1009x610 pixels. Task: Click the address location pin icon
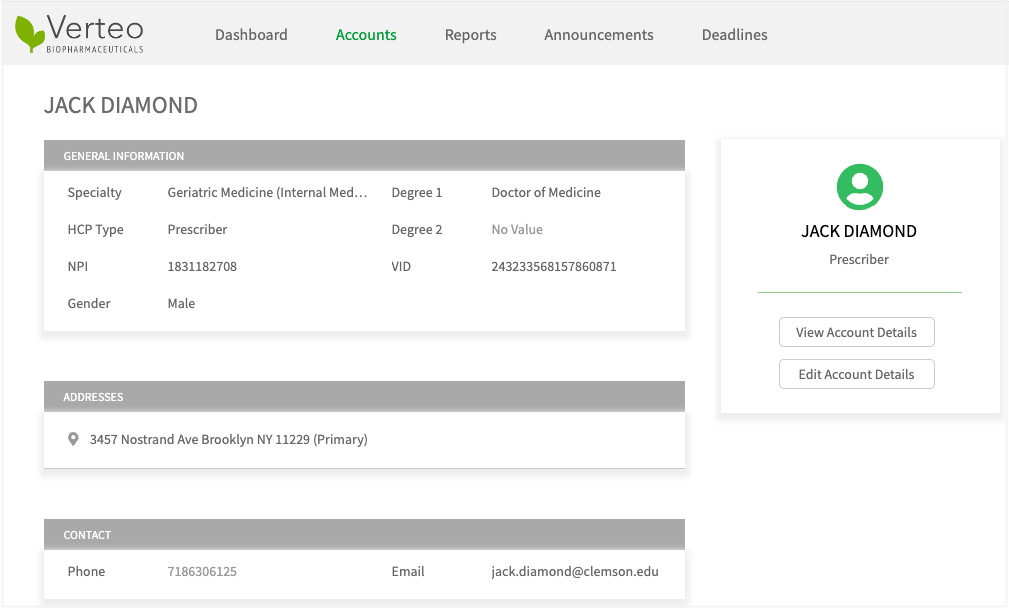(73, 439)
